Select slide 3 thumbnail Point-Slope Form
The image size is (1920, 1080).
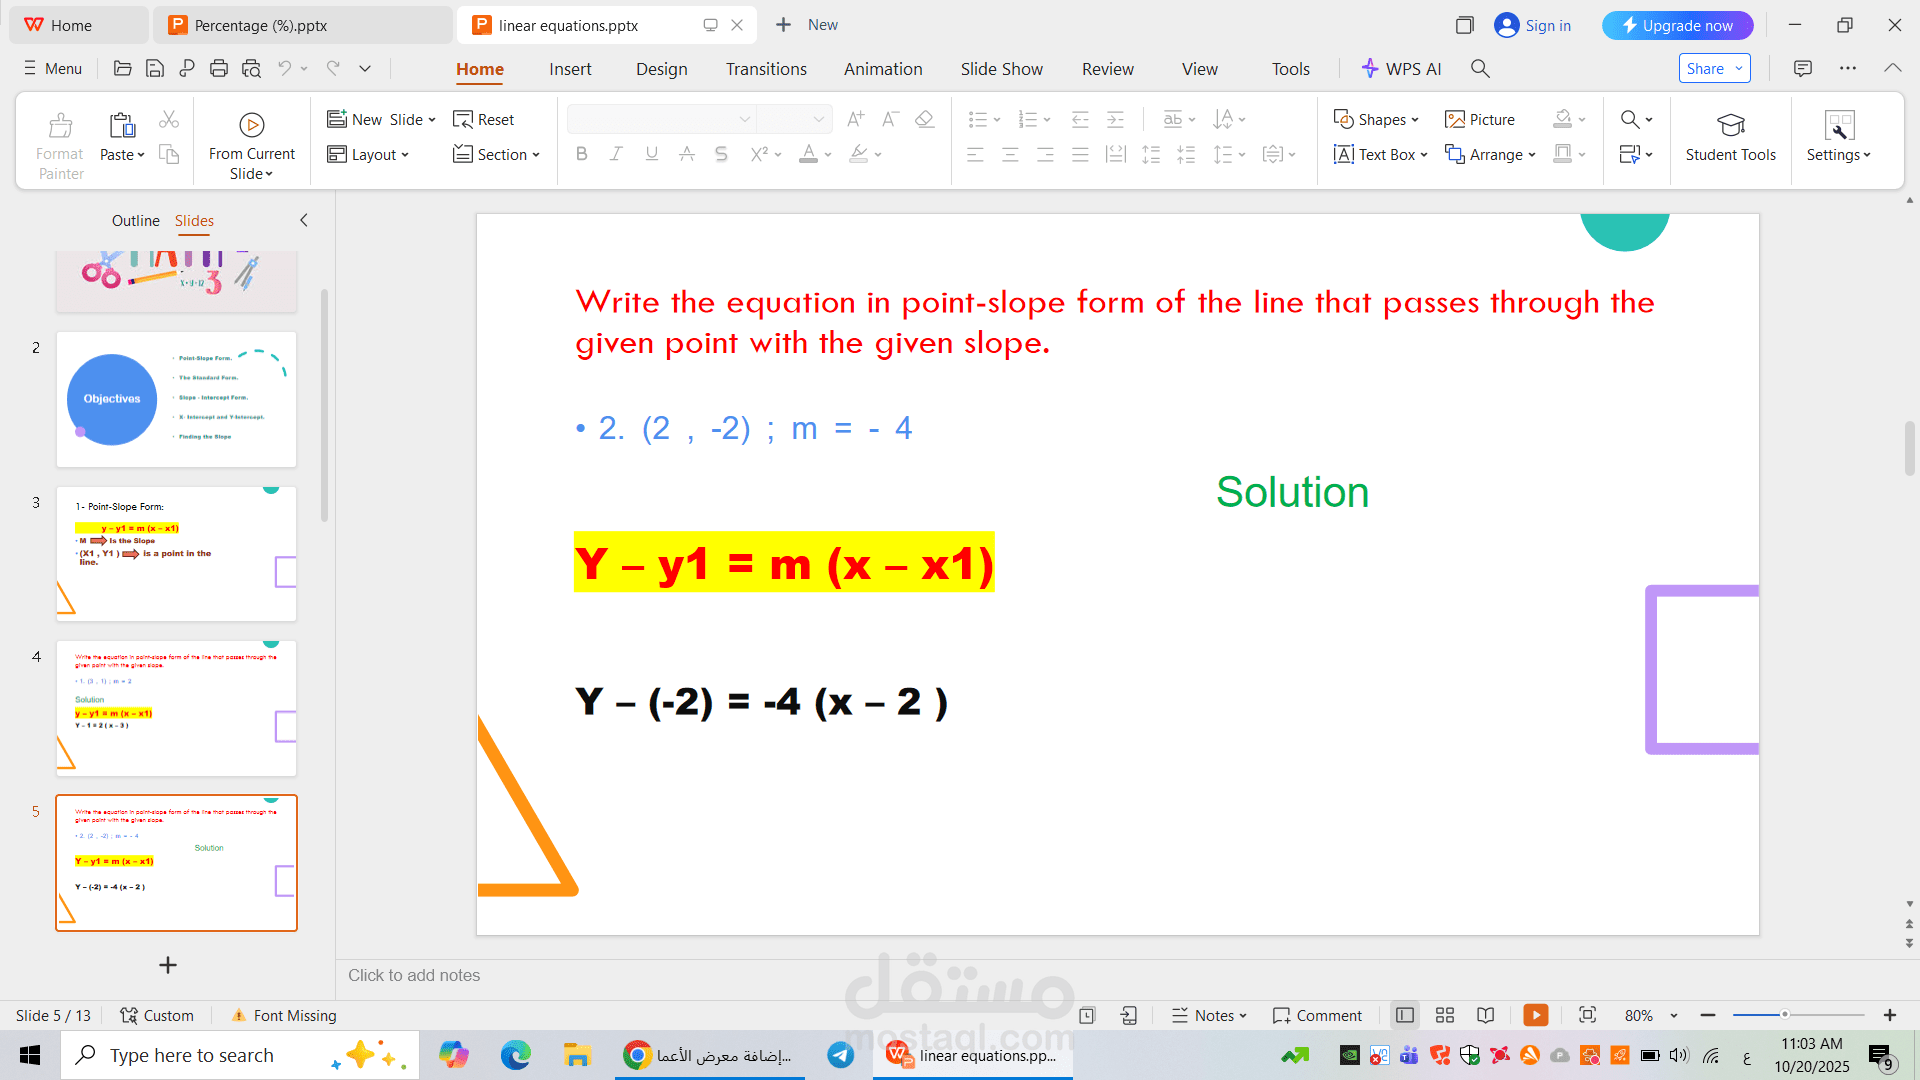(x=176, y=553)
